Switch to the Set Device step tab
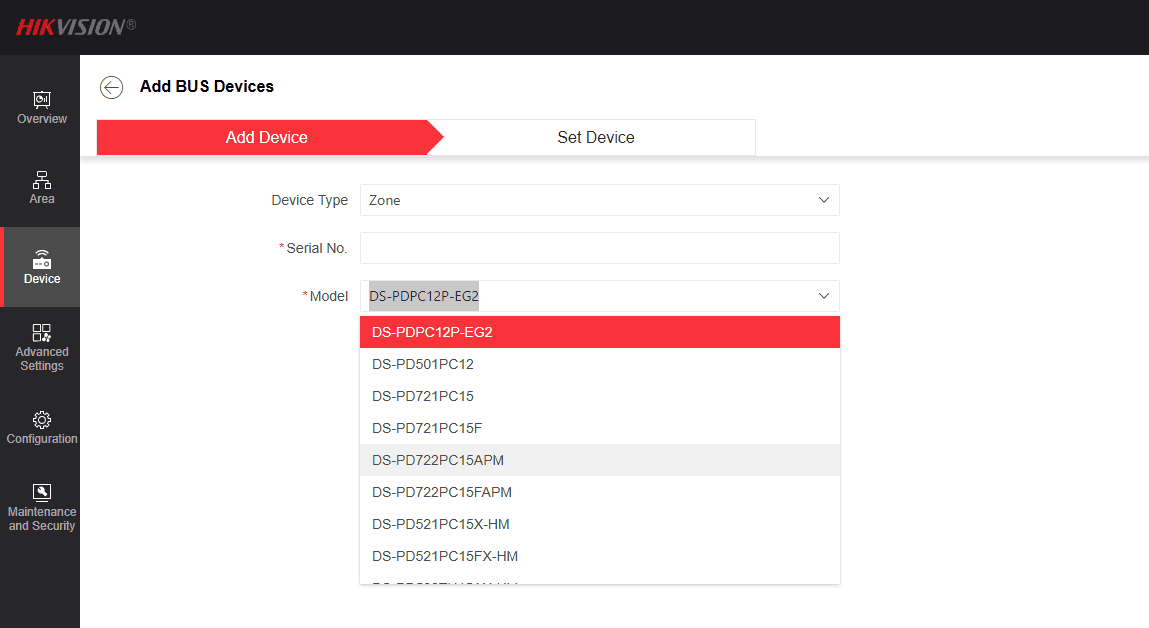This screenshot has width=1149, height=628. (596, 137)
